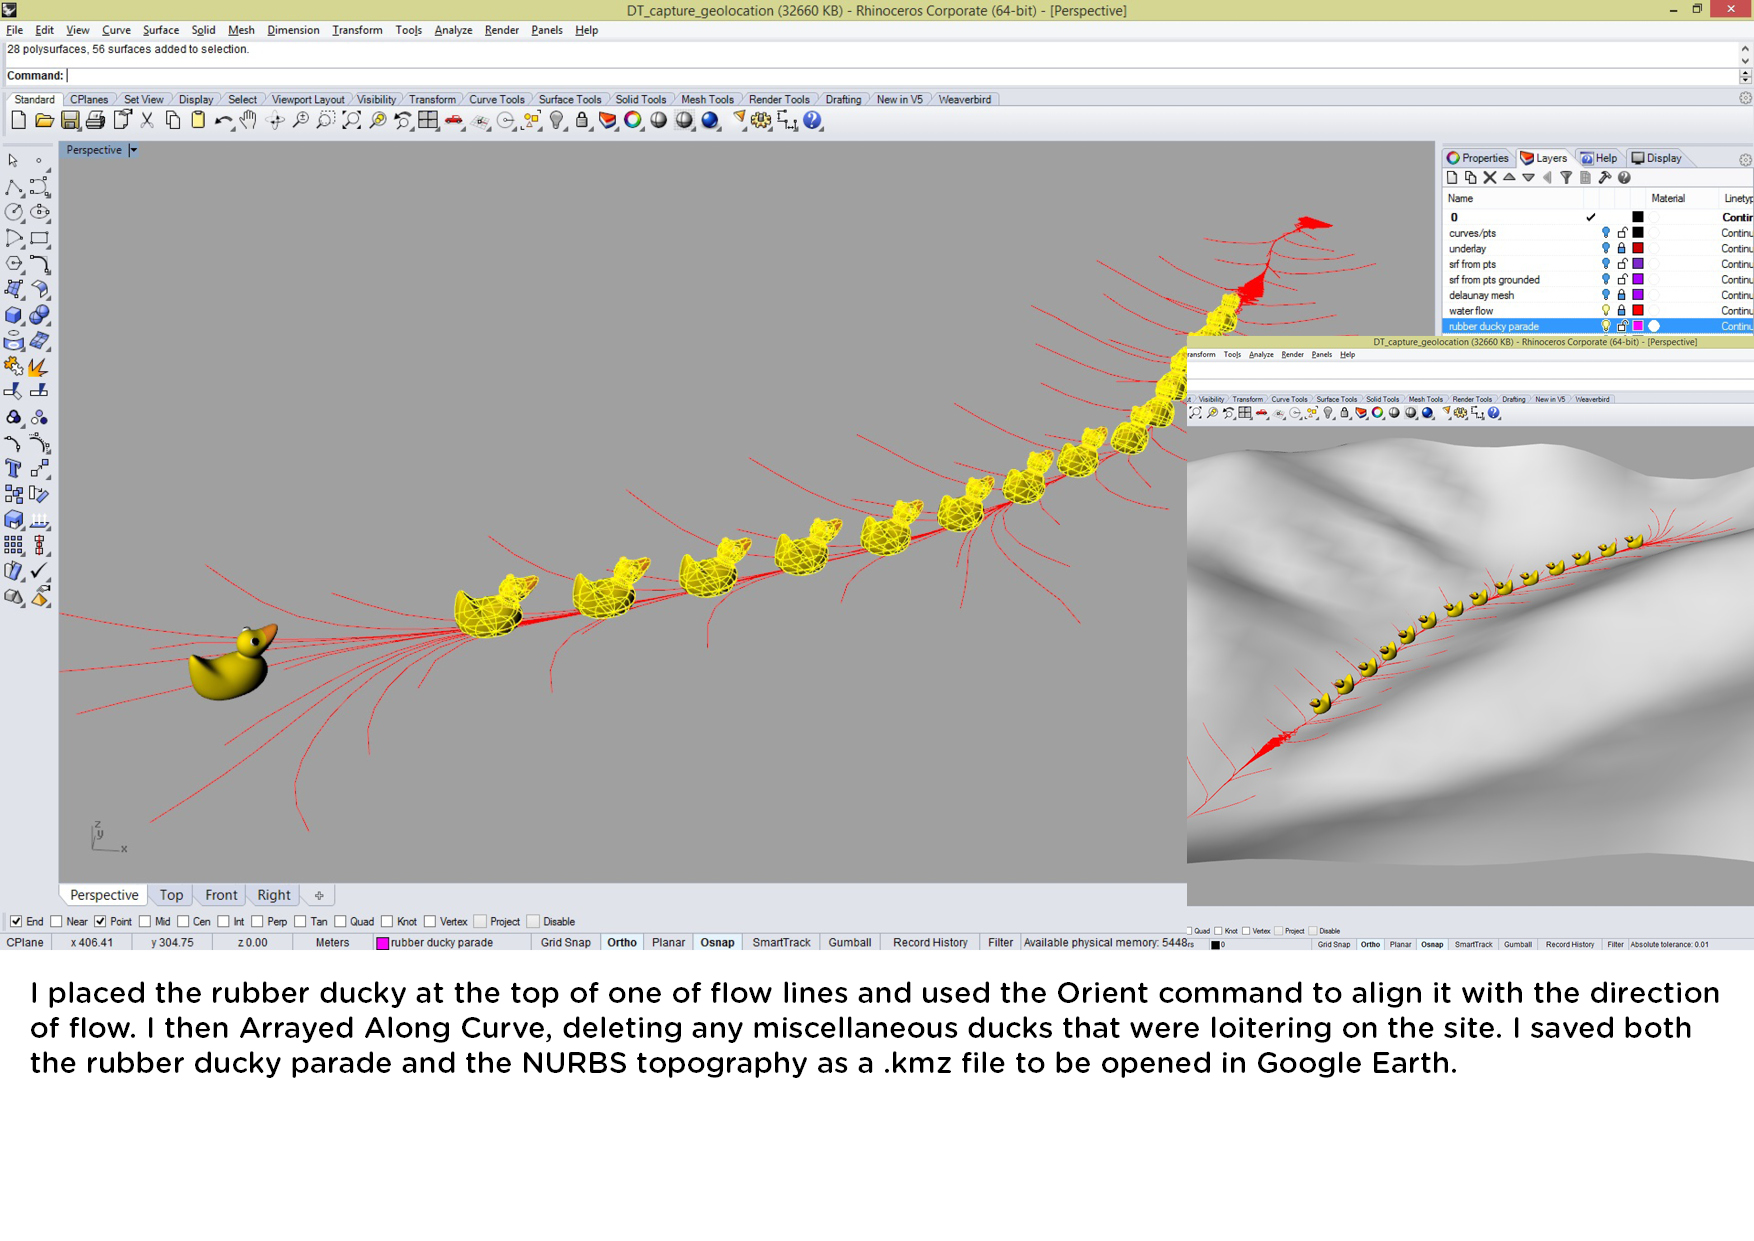Click the Undo arrow icon

pos(222,121)
